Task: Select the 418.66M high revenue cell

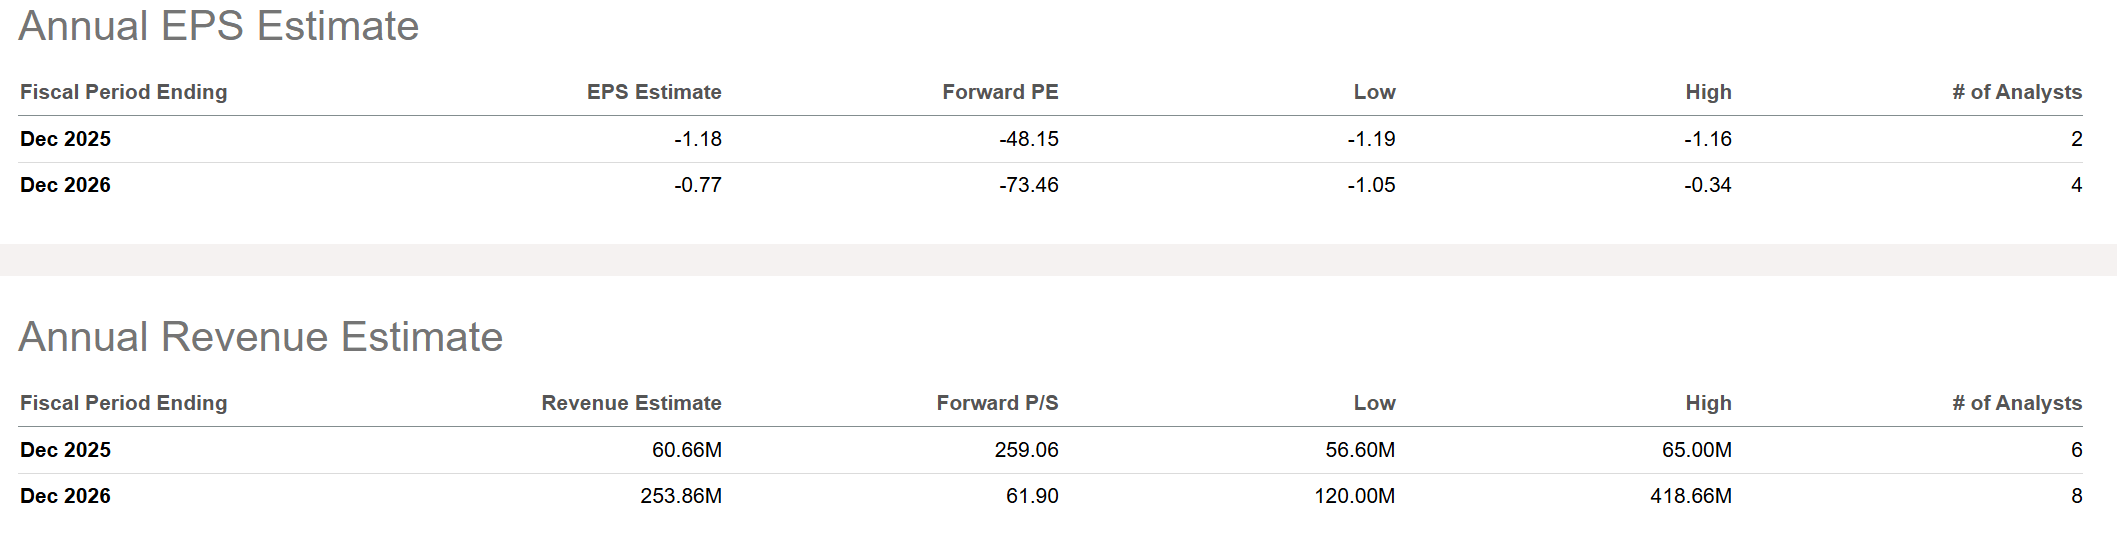Action: pyautogui.click(x=1690, y=496)
